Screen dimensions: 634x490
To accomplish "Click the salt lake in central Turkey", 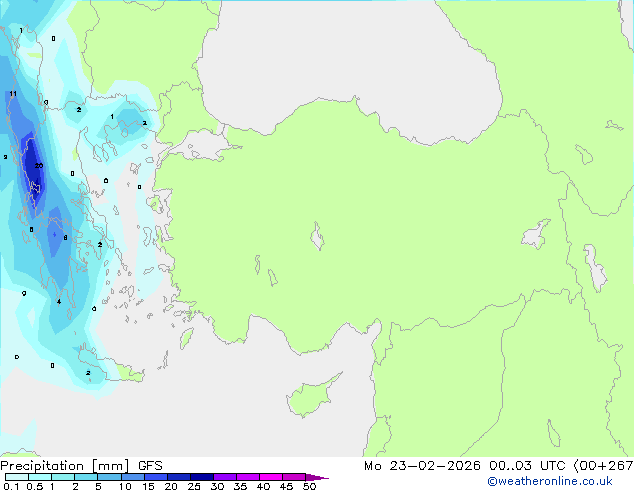I will [318, 238].
